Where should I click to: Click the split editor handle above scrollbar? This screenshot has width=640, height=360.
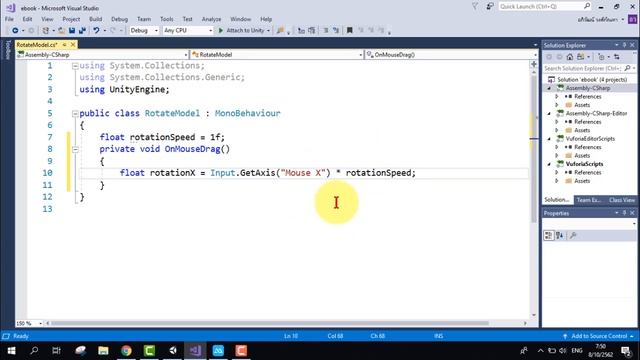click(x=533, y=64)
